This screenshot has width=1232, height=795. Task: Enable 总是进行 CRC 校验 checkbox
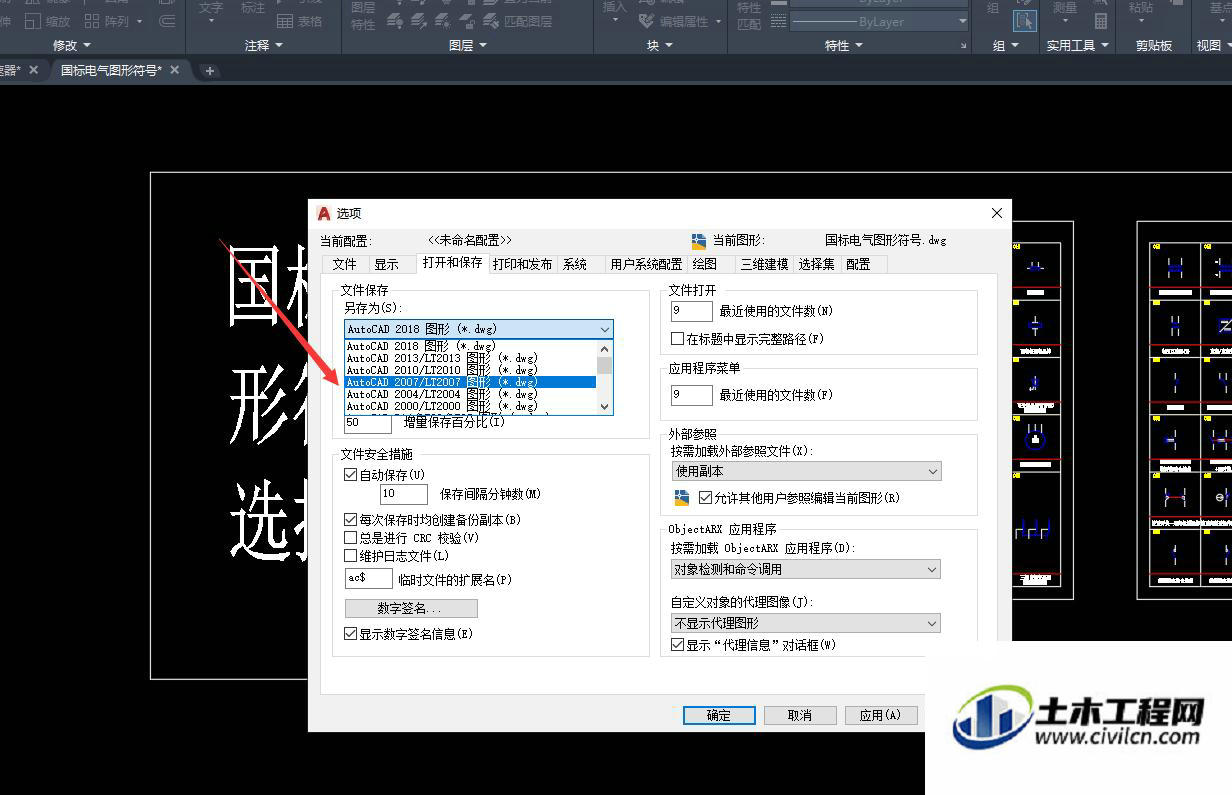point(350,538)
